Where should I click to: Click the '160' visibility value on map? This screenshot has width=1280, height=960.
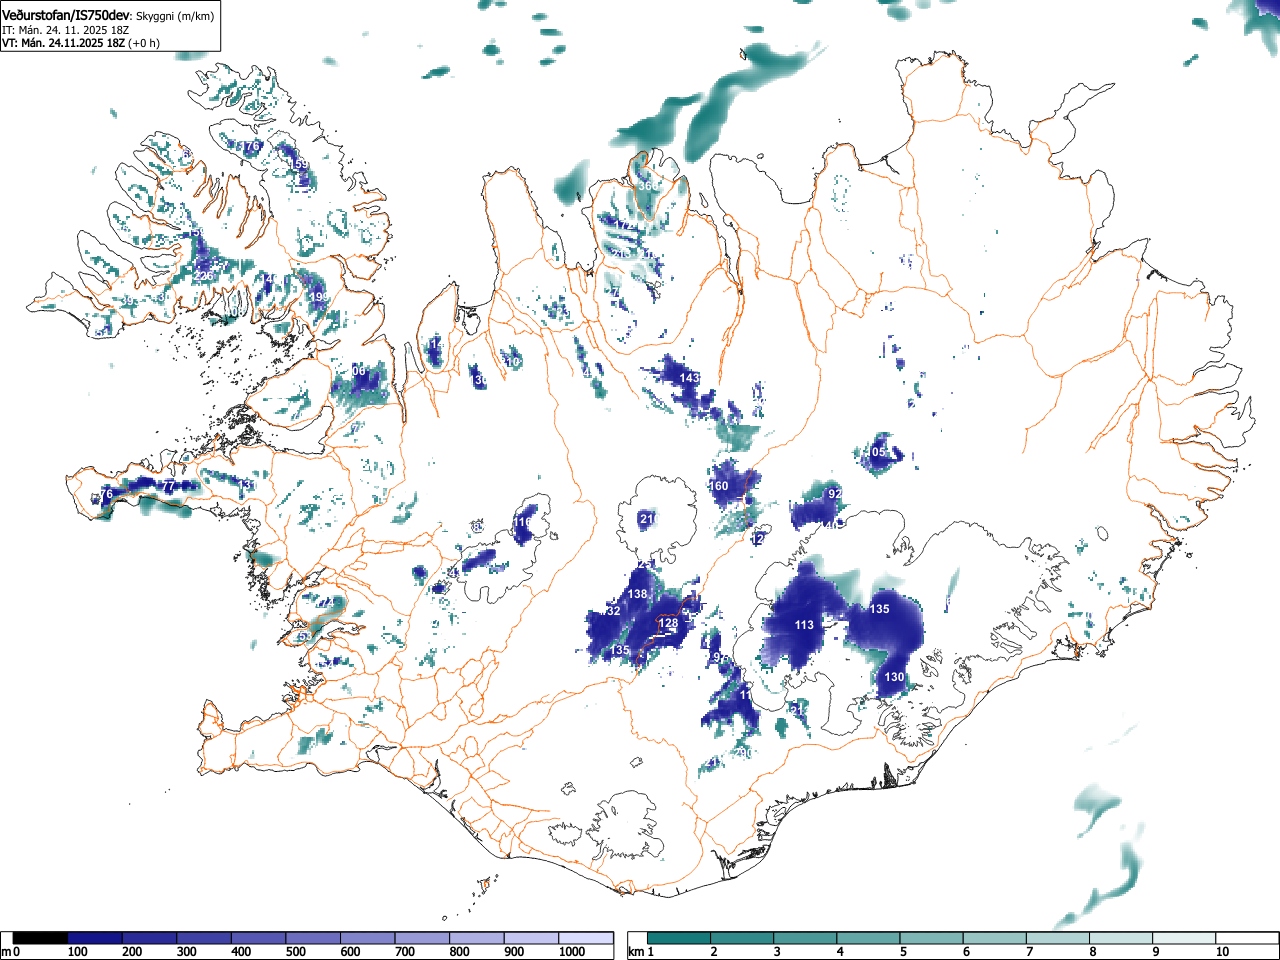tap(719, 486)
